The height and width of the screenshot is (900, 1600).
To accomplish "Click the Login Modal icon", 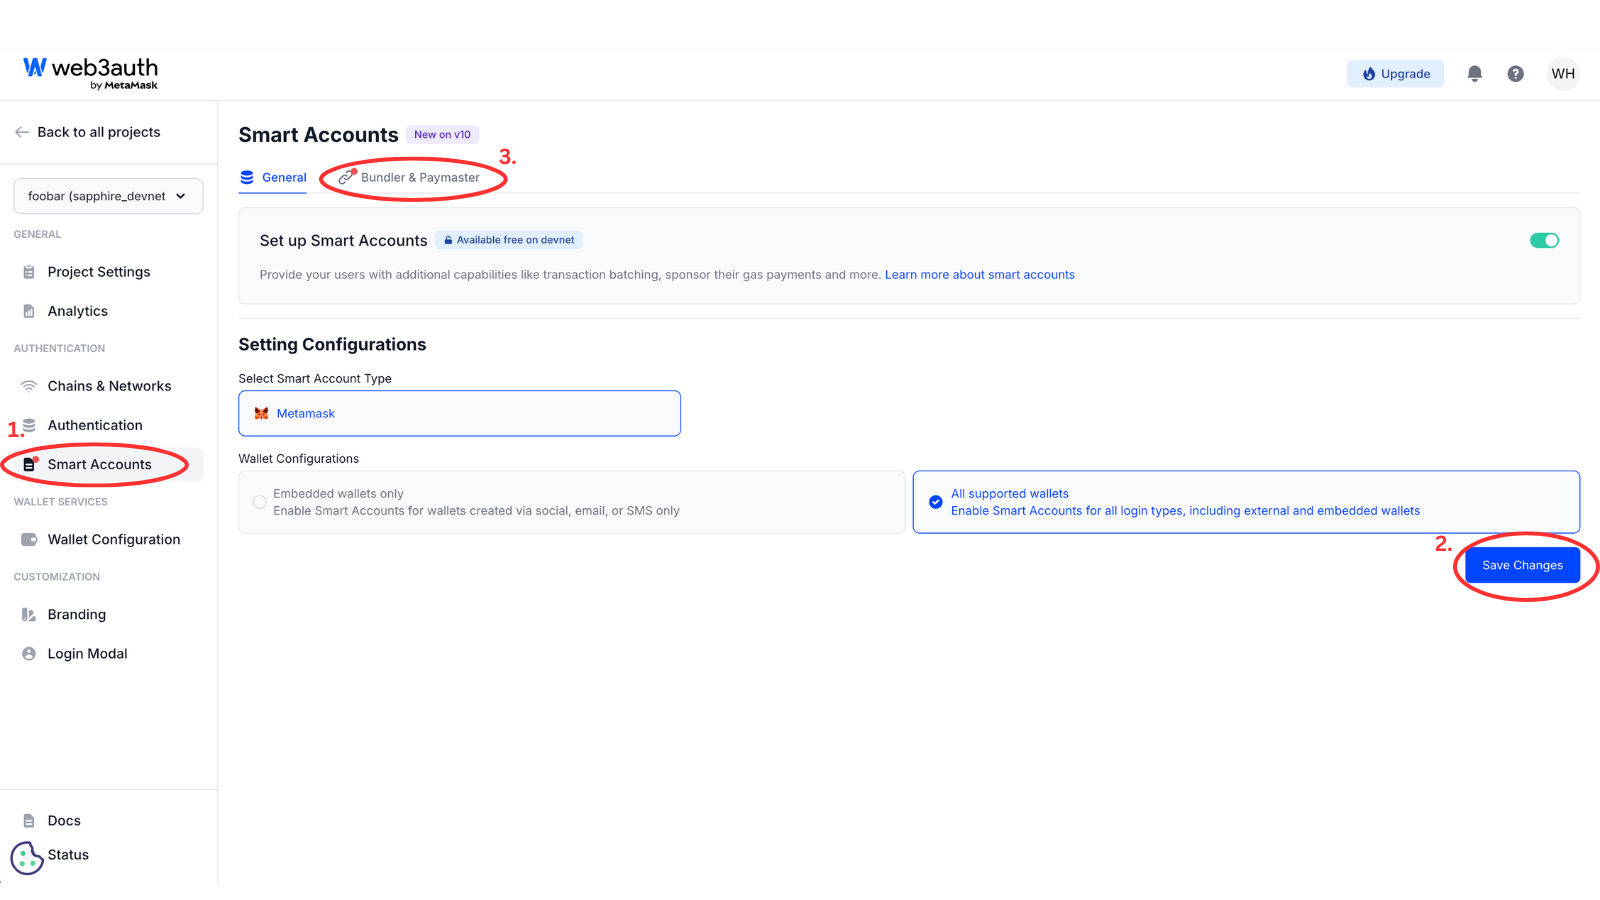I will [29, 653].
